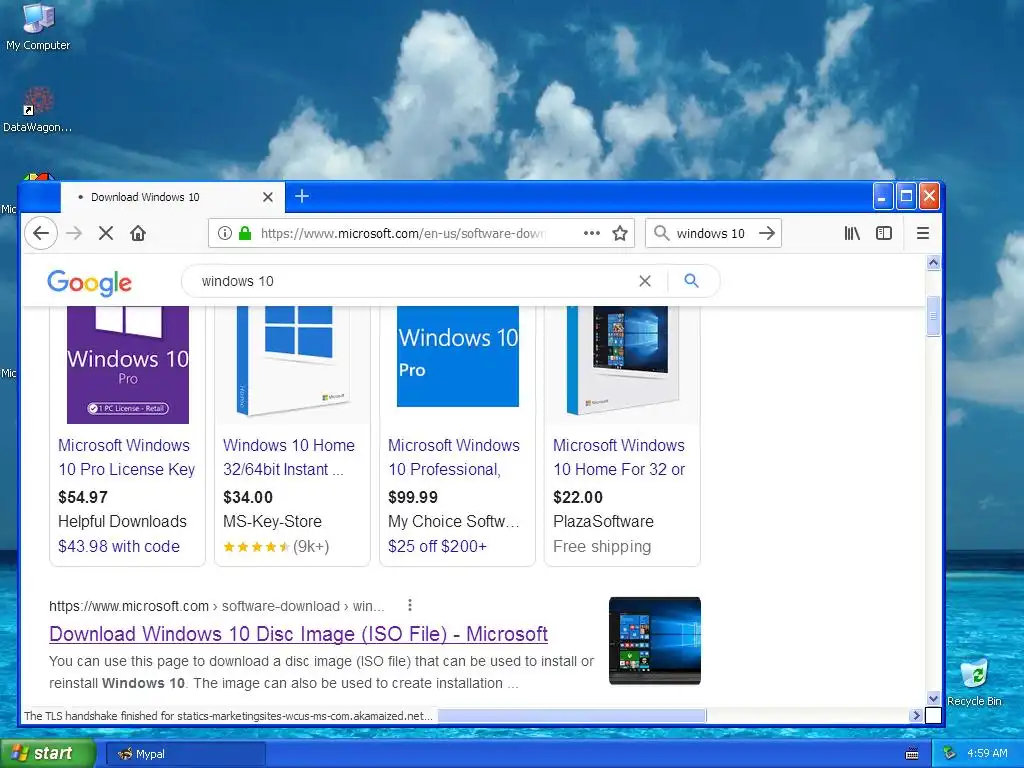Click the system tray notification icon
This screenshot has width=1024, height=768.
click(x=950, y=754)
